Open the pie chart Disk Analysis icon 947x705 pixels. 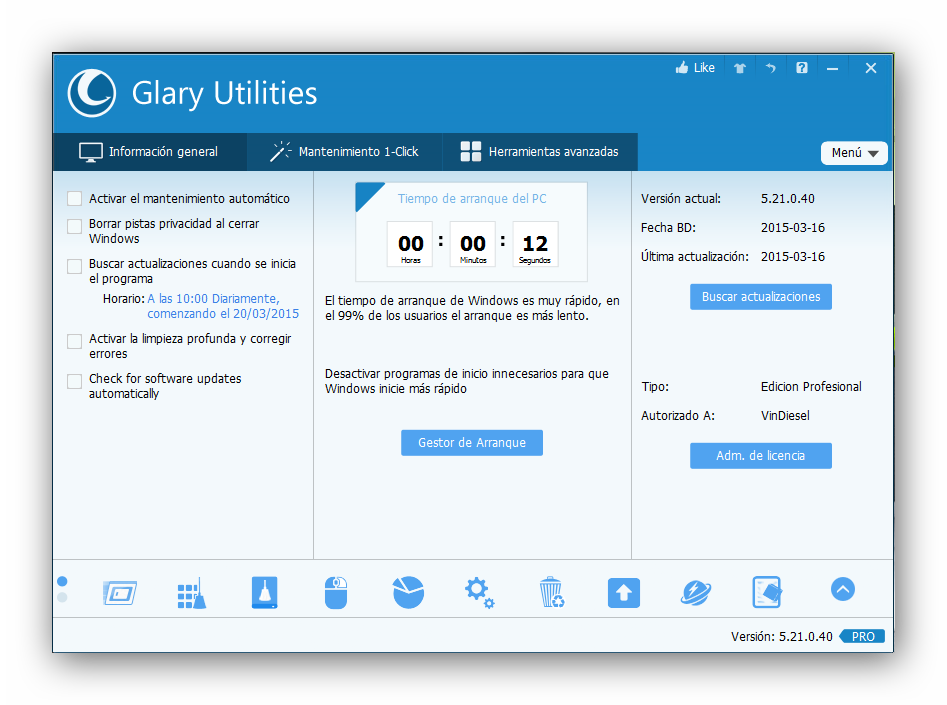[x=408, y=592]
